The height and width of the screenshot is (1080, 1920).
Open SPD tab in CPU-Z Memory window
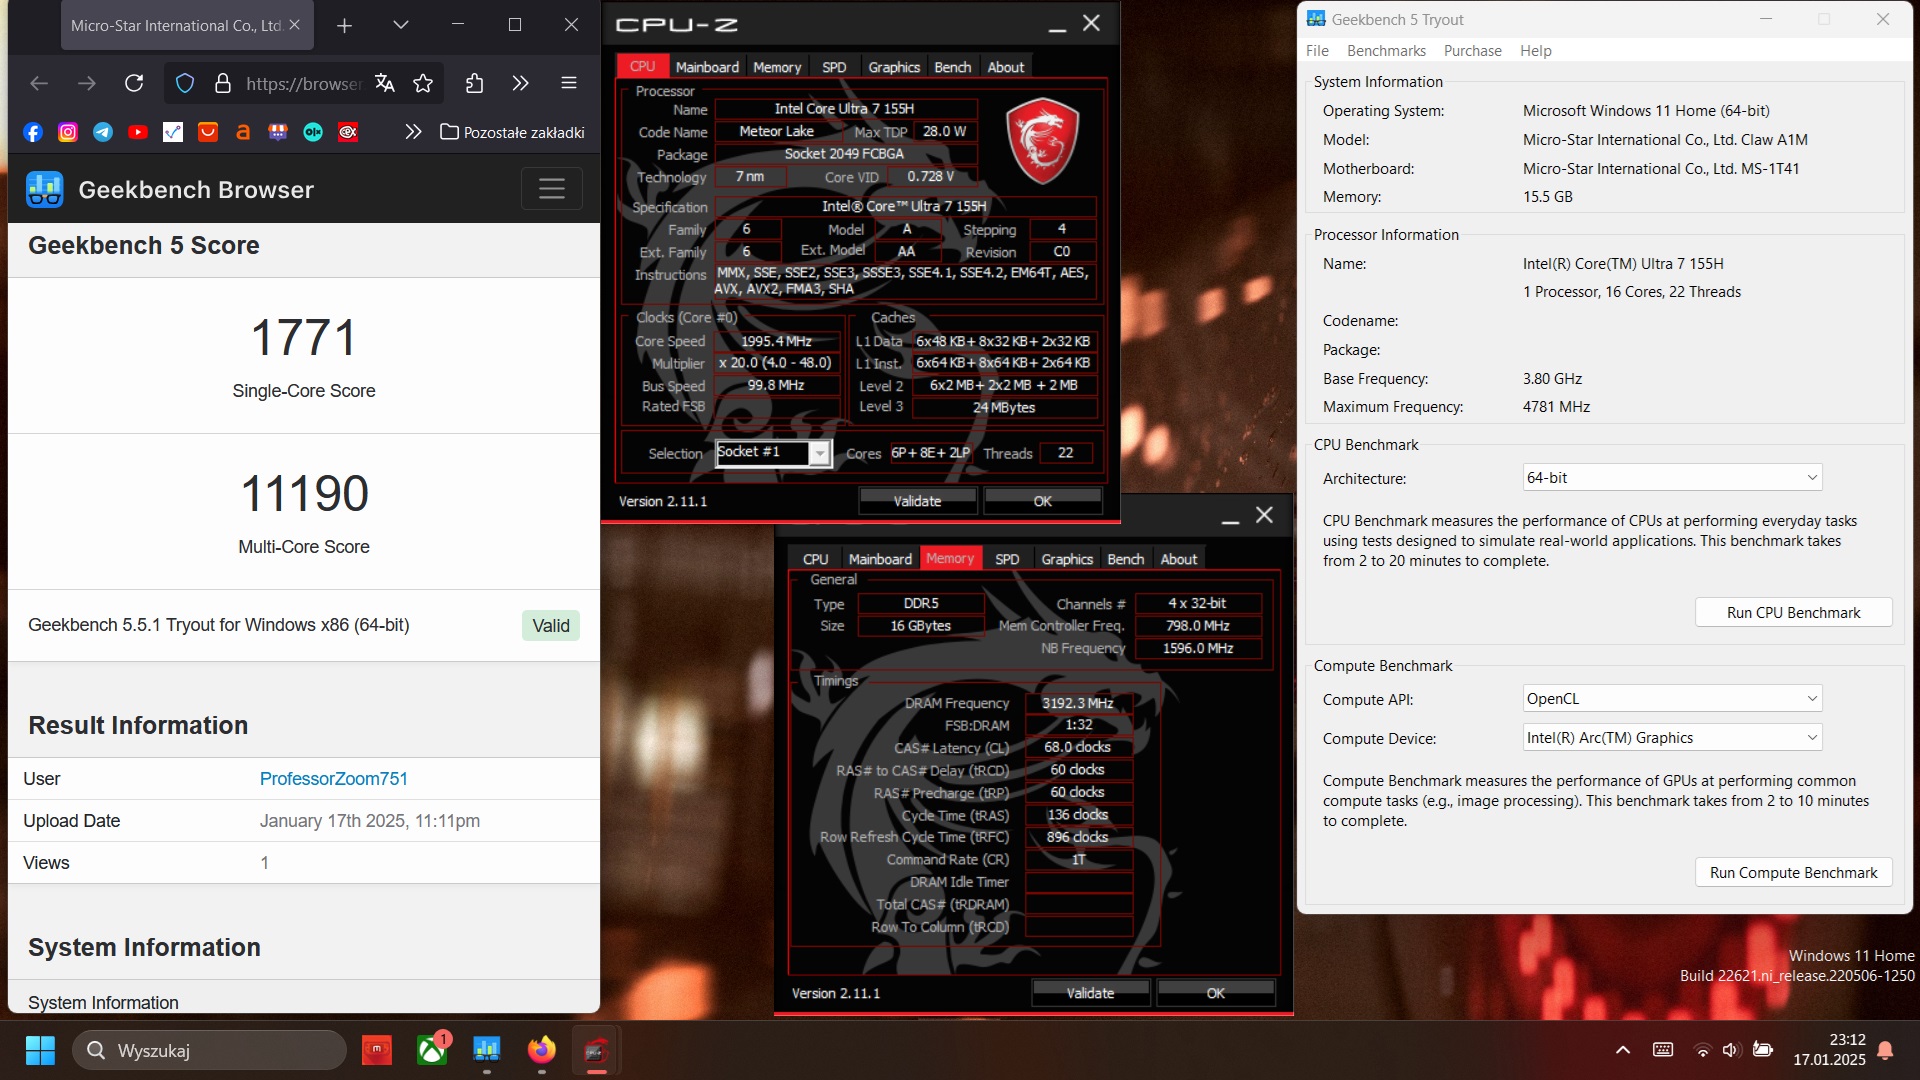click(x=1007, y=559)
